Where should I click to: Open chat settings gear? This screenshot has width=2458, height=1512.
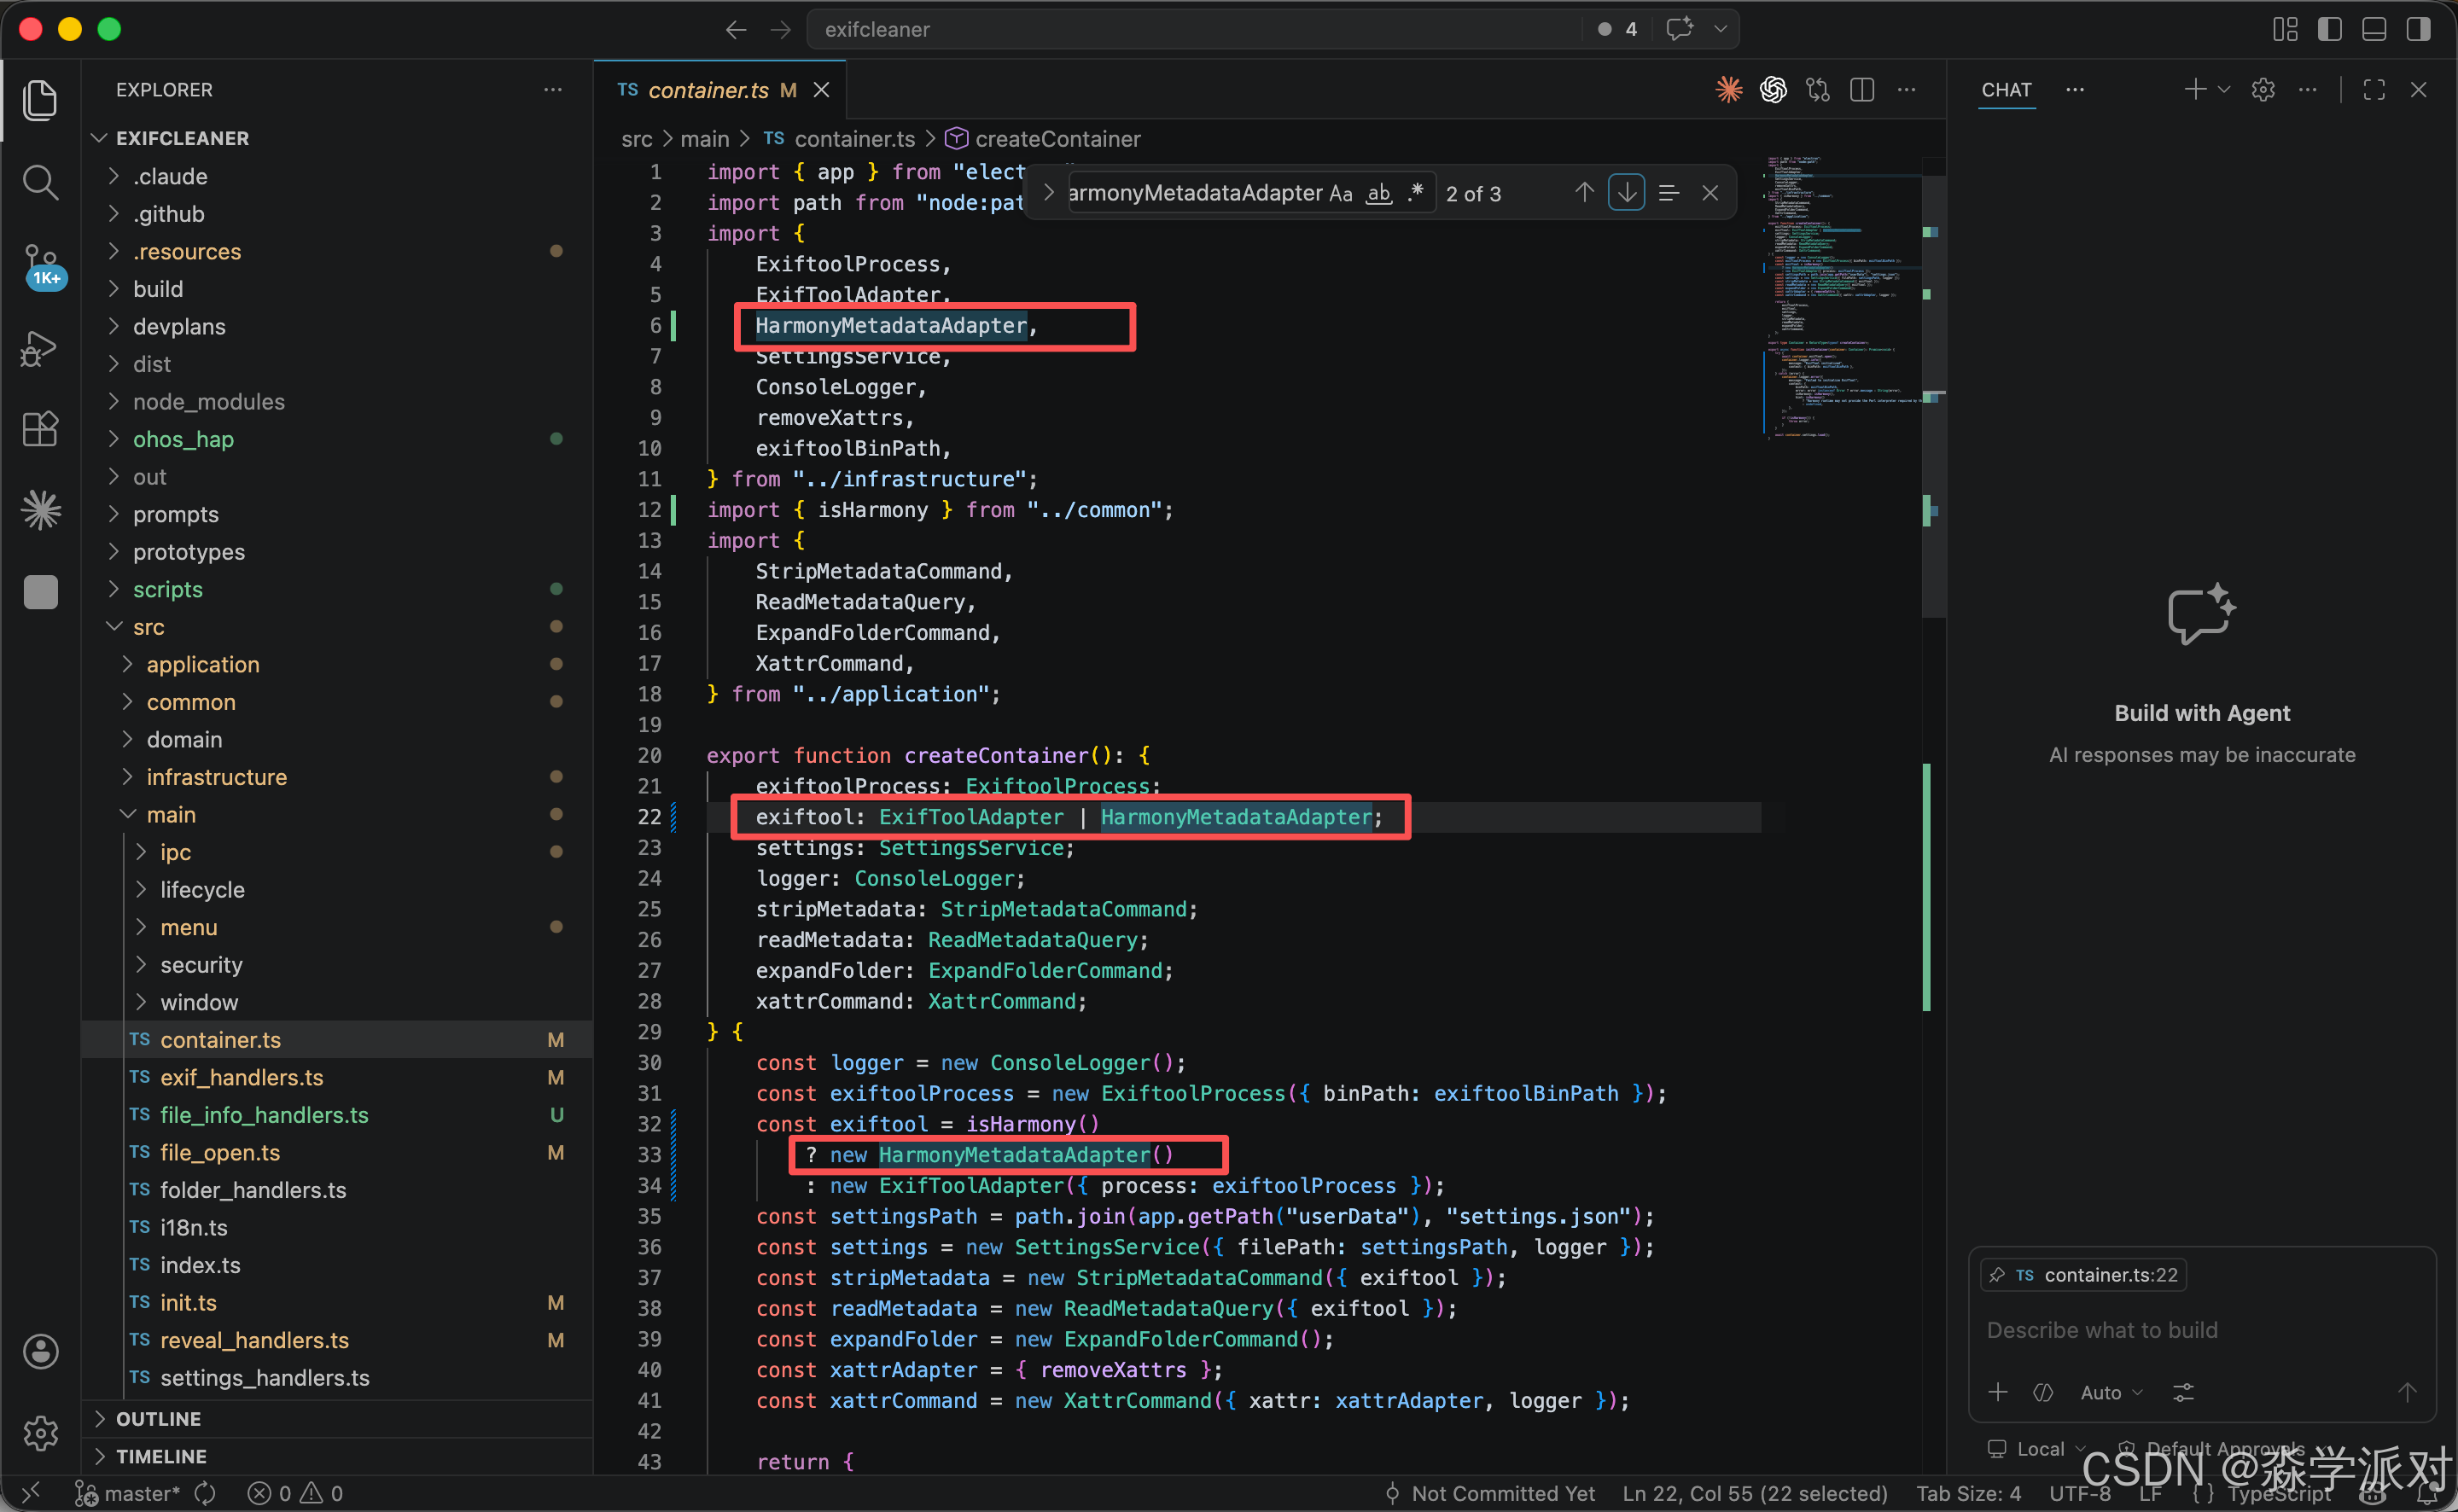point(2263,90)
